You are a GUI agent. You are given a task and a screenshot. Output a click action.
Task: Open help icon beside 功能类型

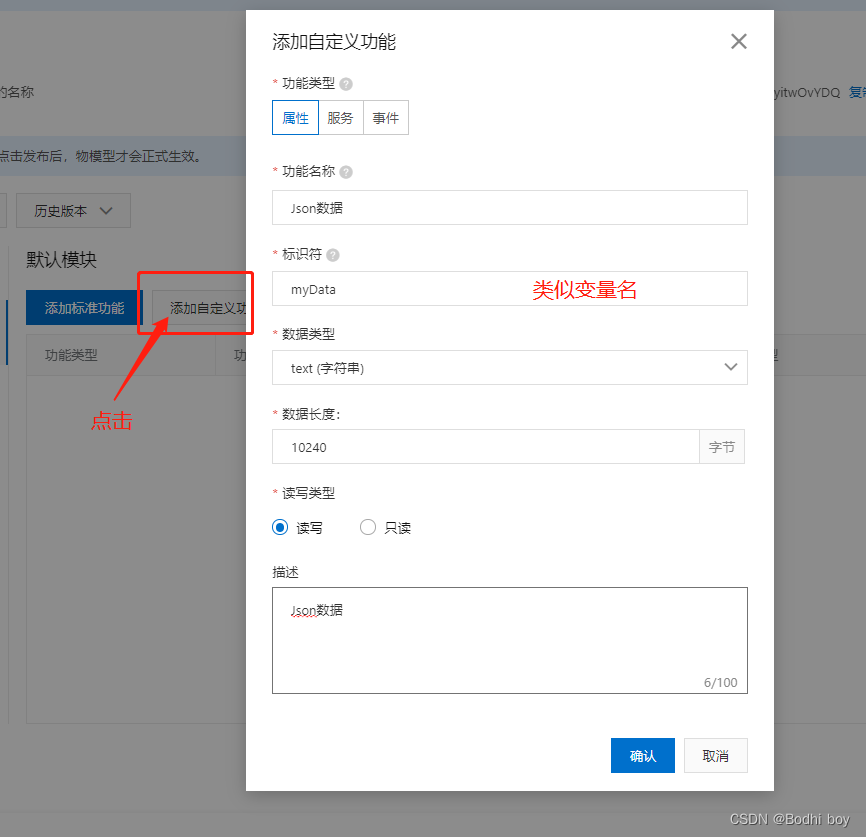(346, 84)
